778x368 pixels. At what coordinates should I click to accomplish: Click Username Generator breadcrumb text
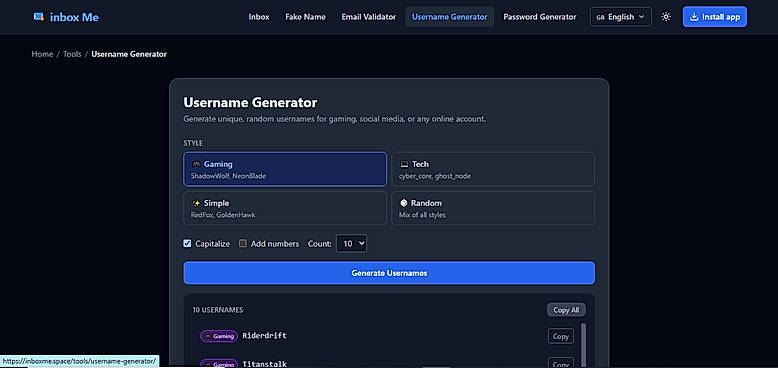click(129, 54)
